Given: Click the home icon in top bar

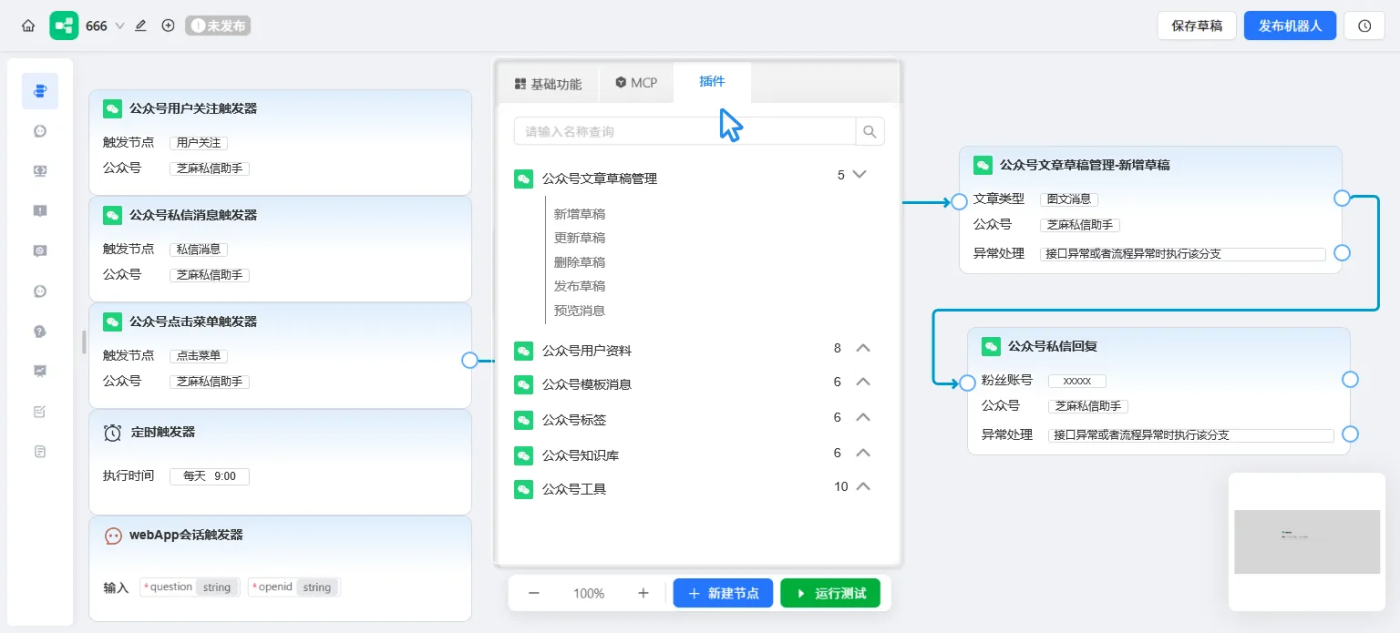Looking at the screenshot, I should (28, 25).
